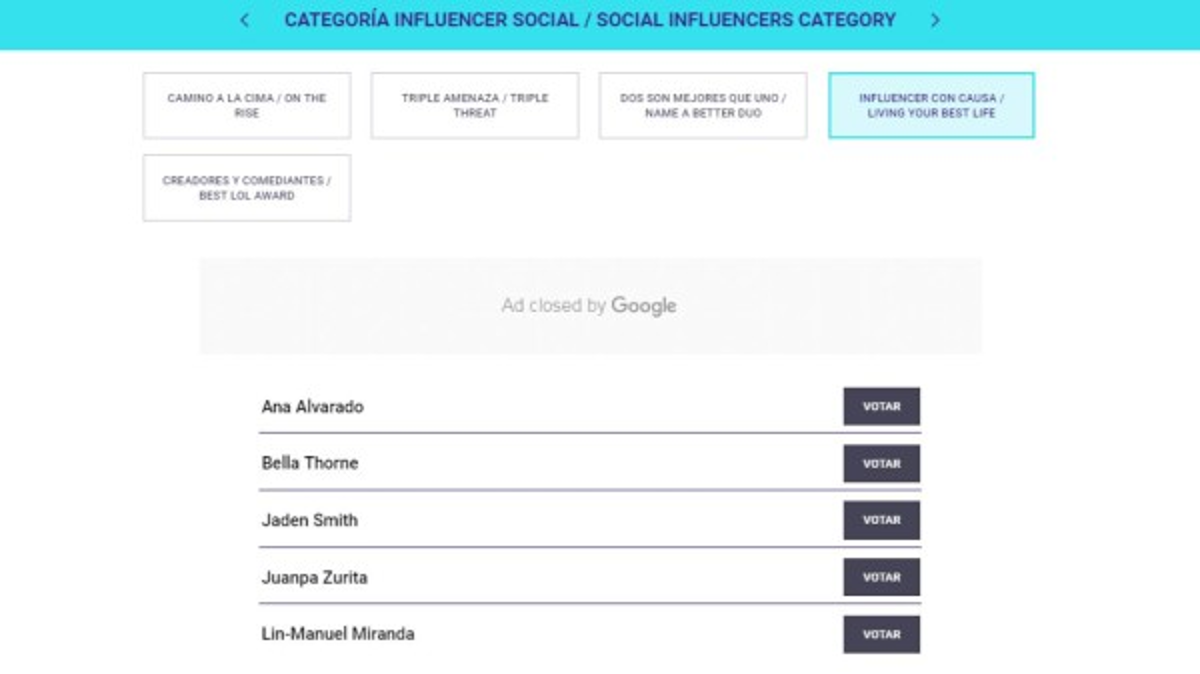Click the Social Influencers Category header title
Screen dimensions: 1200x674
590,20
